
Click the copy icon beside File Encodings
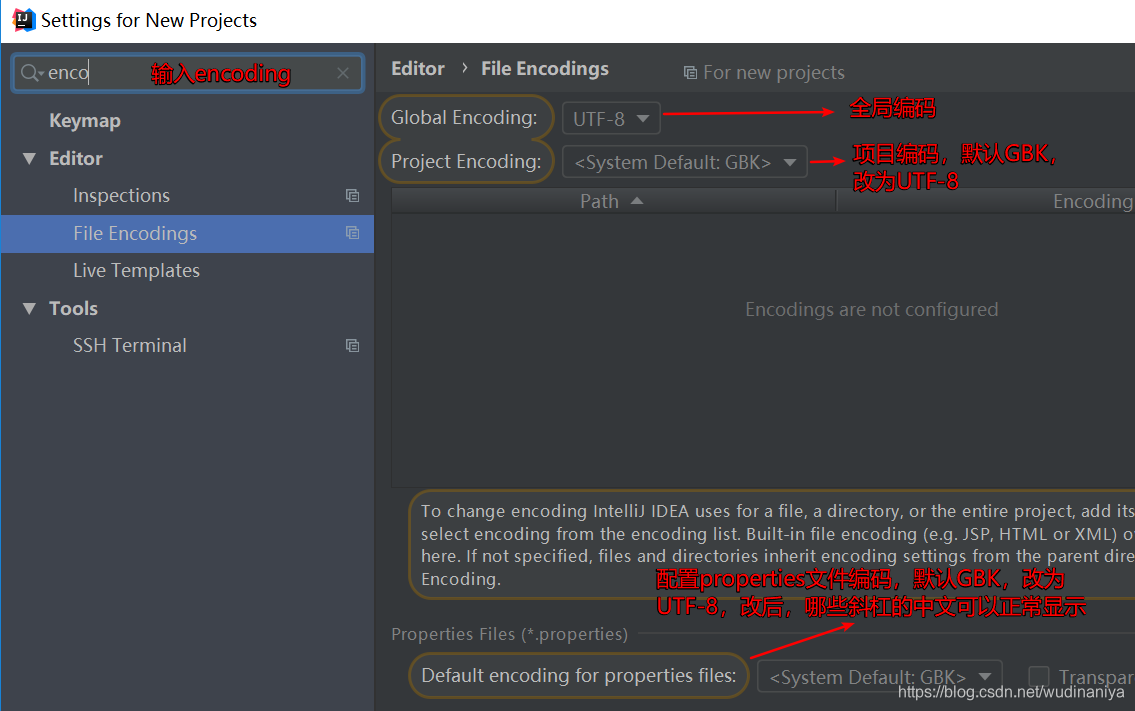coord(353,232)
